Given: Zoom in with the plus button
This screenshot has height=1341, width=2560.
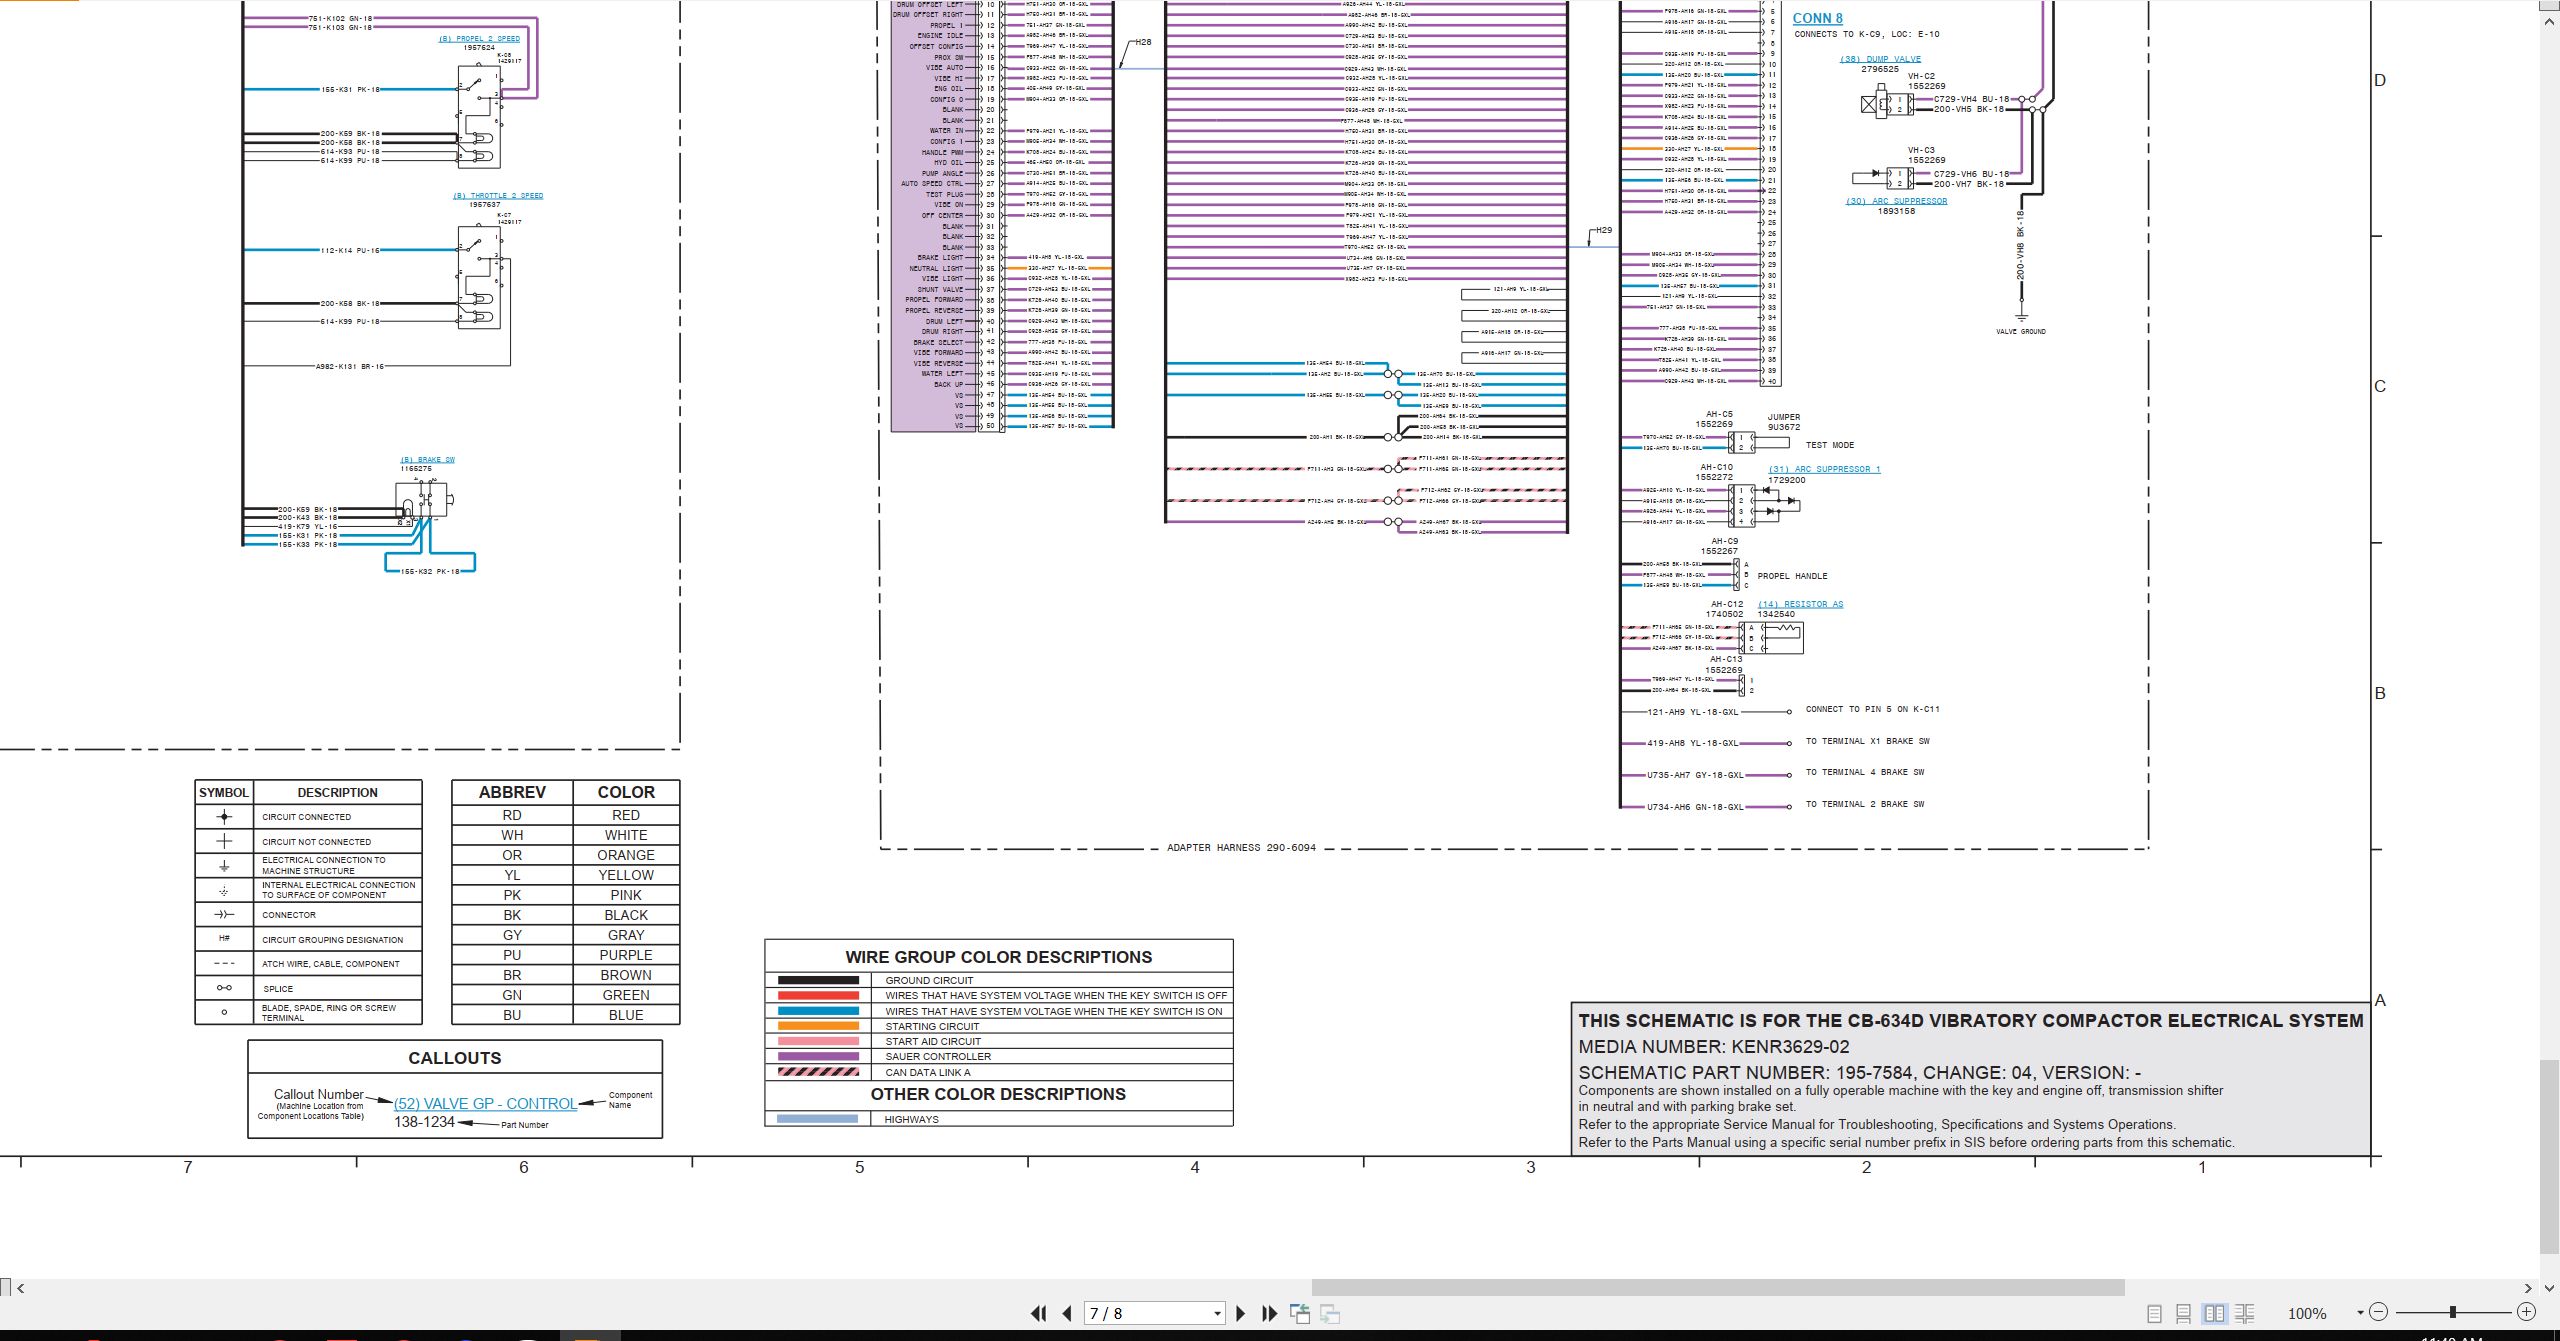Looking at the screenshot, I should (x=2527, y=1311).
